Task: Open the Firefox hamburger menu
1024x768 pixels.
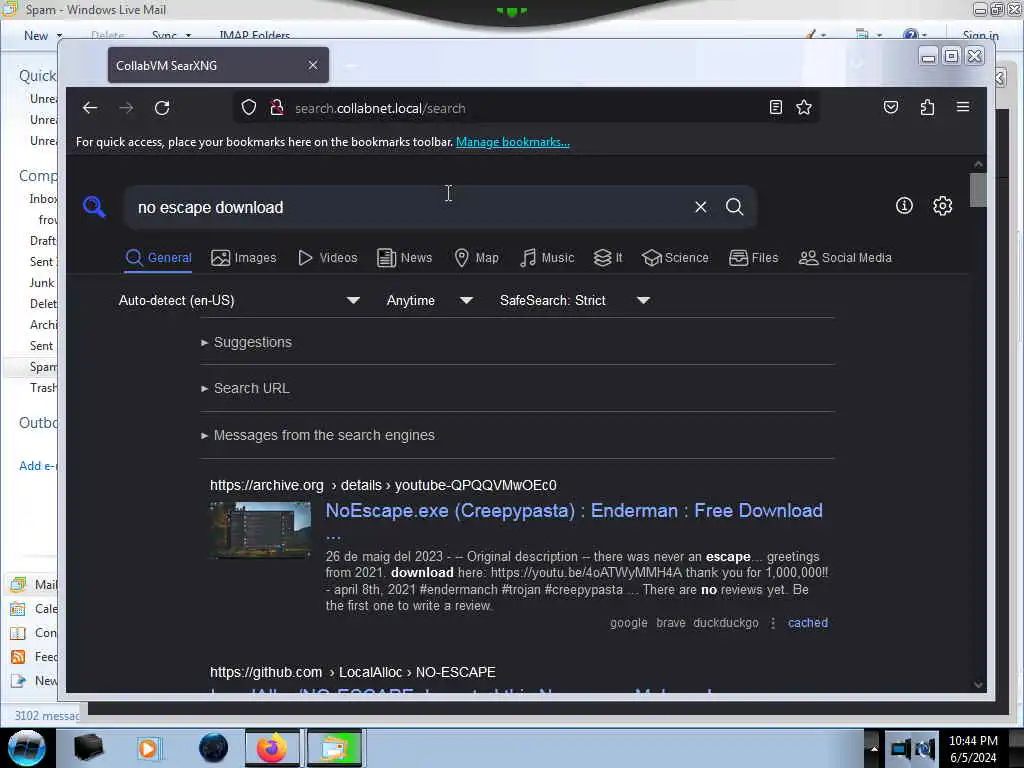Action: pos(963,107)
